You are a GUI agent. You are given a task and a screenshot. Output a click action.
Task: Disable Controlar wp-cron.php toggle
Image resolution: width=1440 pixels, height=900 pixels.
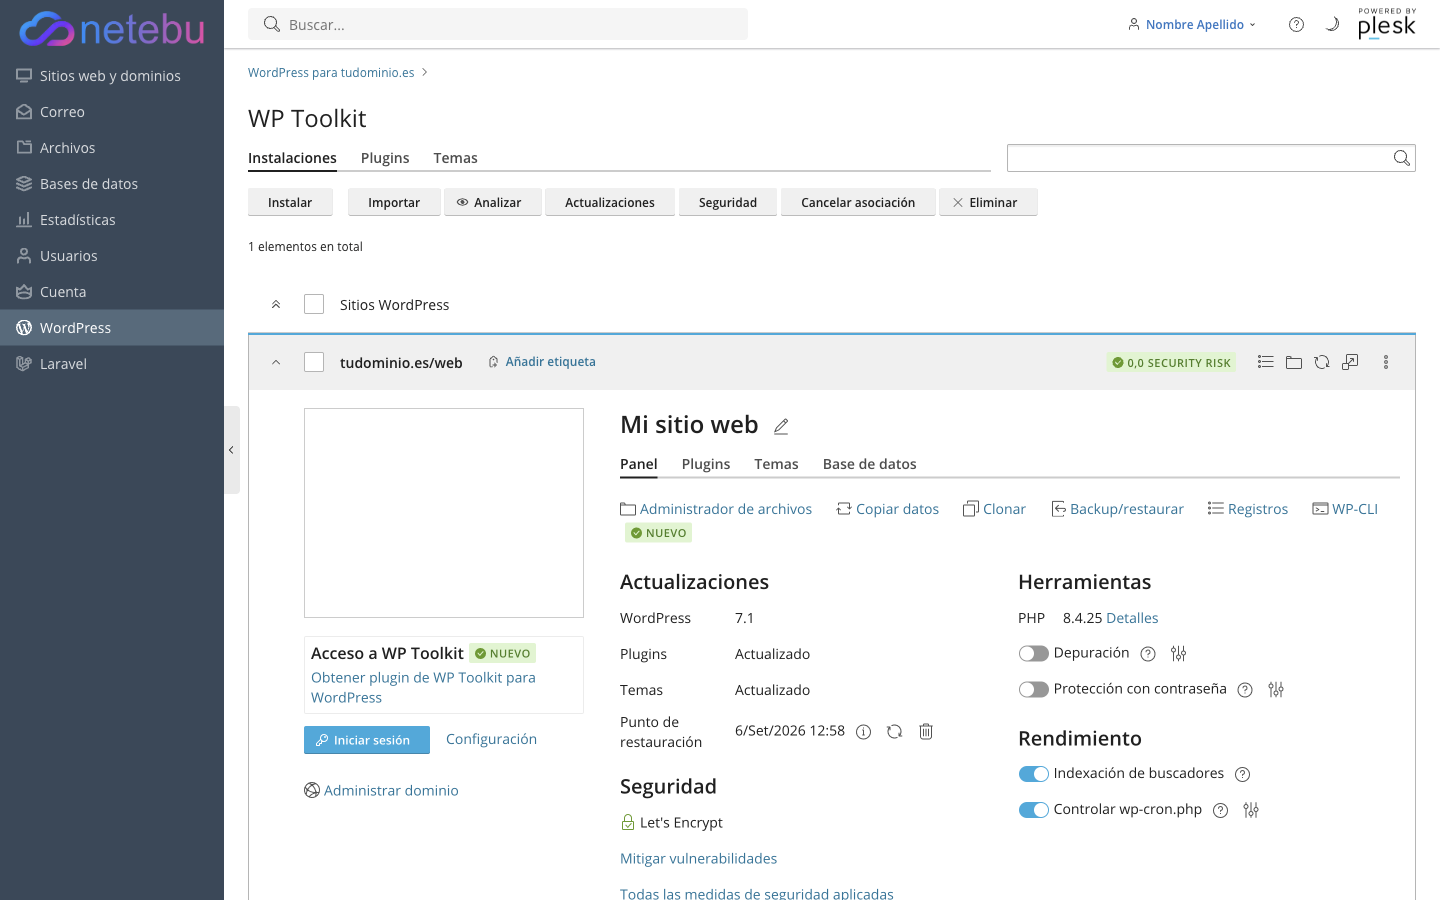1033,810
